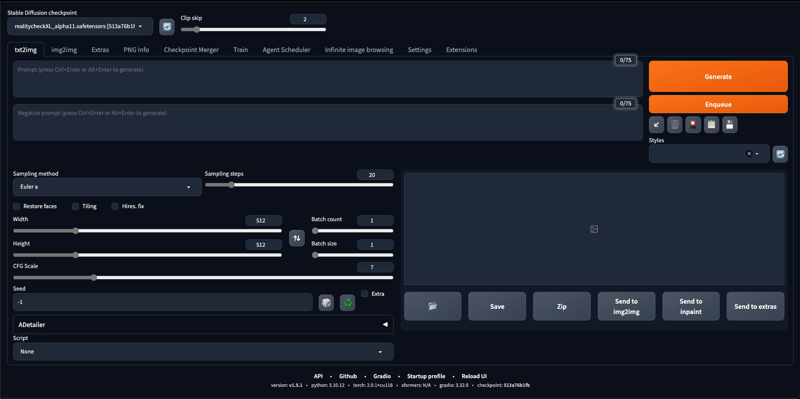Click the CFG Scale value box
This screenshot has height=399, width=800.
tap(376, 267)
